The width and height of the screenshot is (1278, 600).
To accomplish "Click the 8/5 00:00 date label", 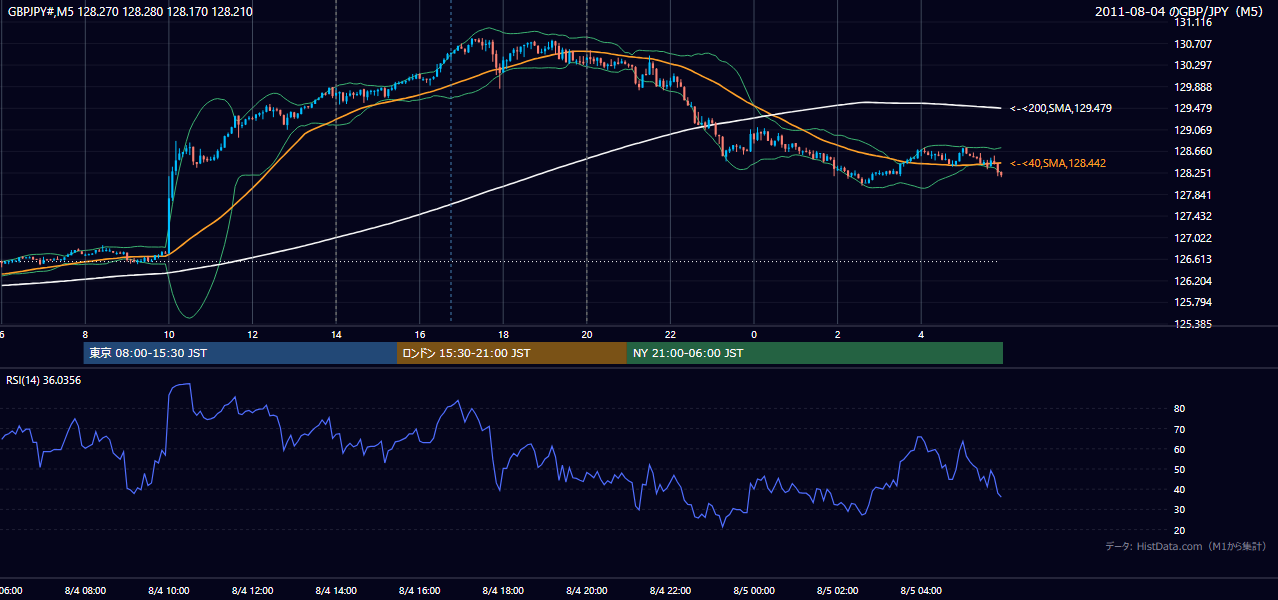I will pyautogui.click(x=754, y=590).
